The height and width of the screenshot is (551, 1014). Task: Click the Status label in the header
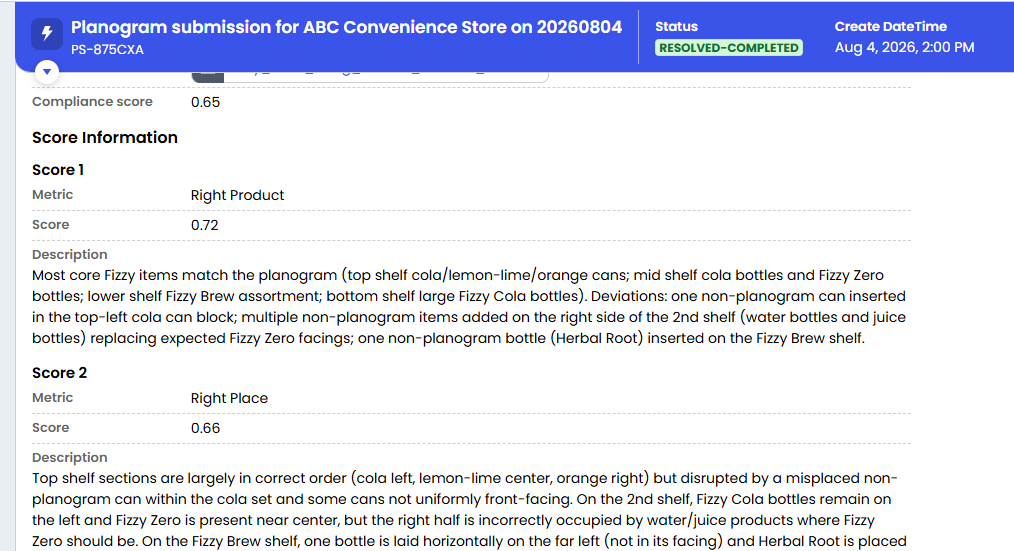(676, 27)
